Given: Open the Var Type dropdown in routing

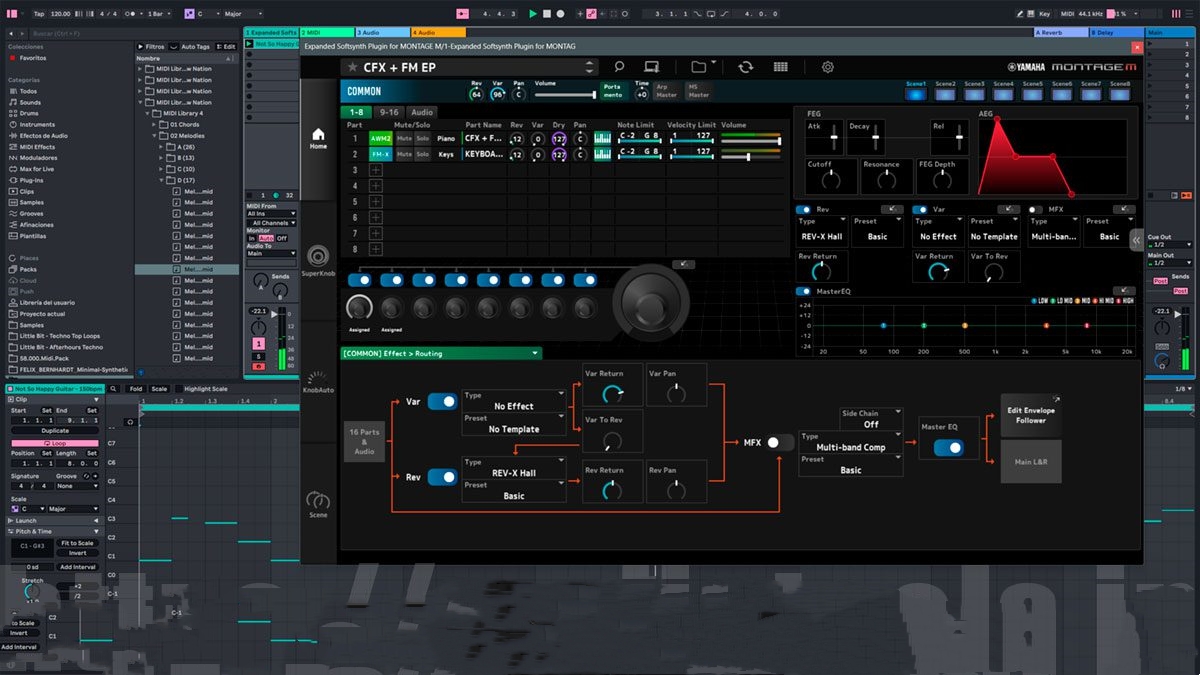Looking at the screenshot, I should (x=514, y=401).
